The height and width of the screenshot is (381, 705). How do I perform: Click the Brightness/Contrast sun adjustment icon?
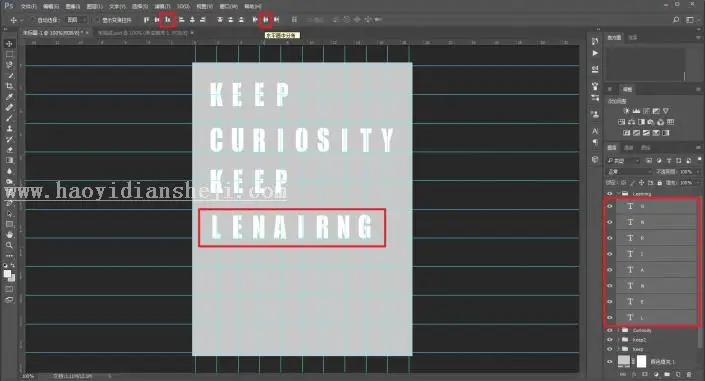pyautogui.click(x=626, y=111)
